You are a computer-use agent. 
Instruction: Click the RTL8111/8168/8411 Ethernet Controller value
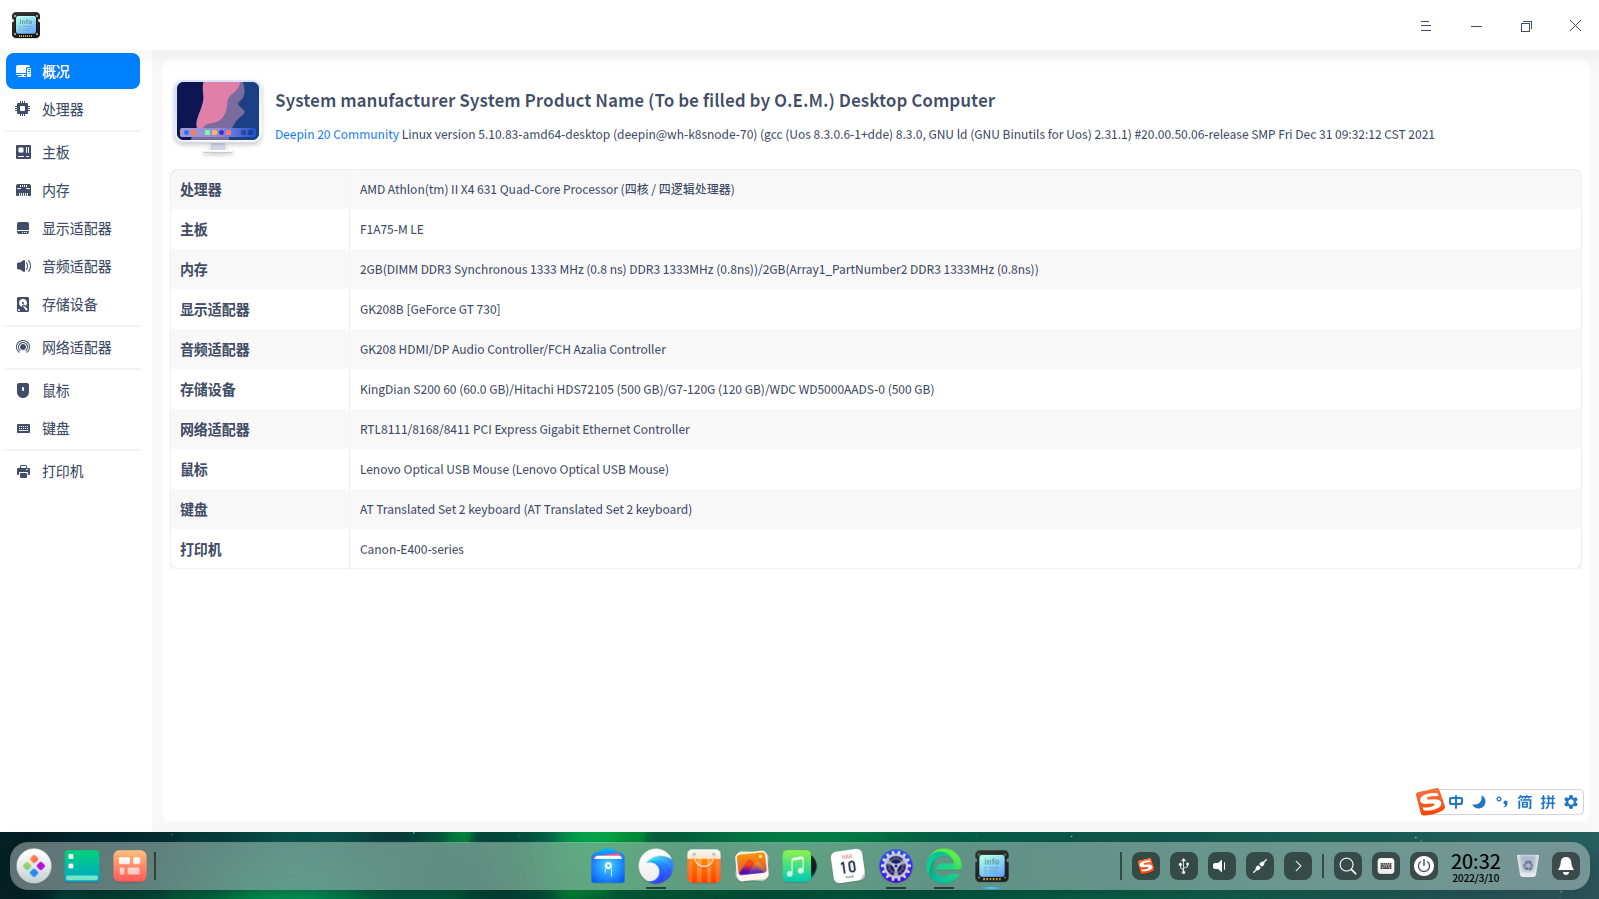pyautogui.click(x=525, y=429)
